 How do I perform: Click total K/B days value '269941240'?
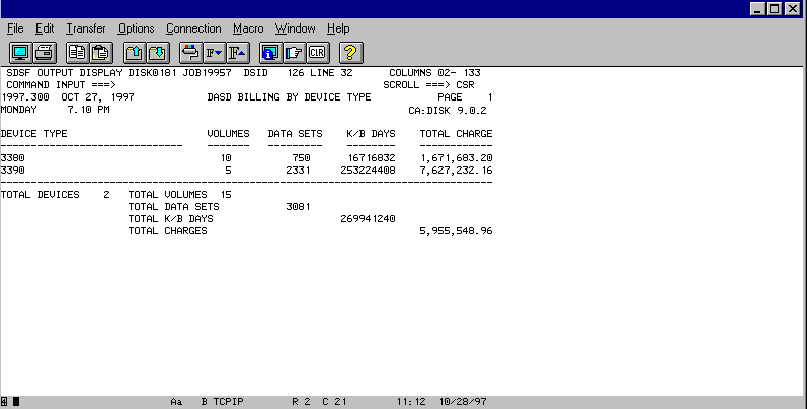(368, 219)
